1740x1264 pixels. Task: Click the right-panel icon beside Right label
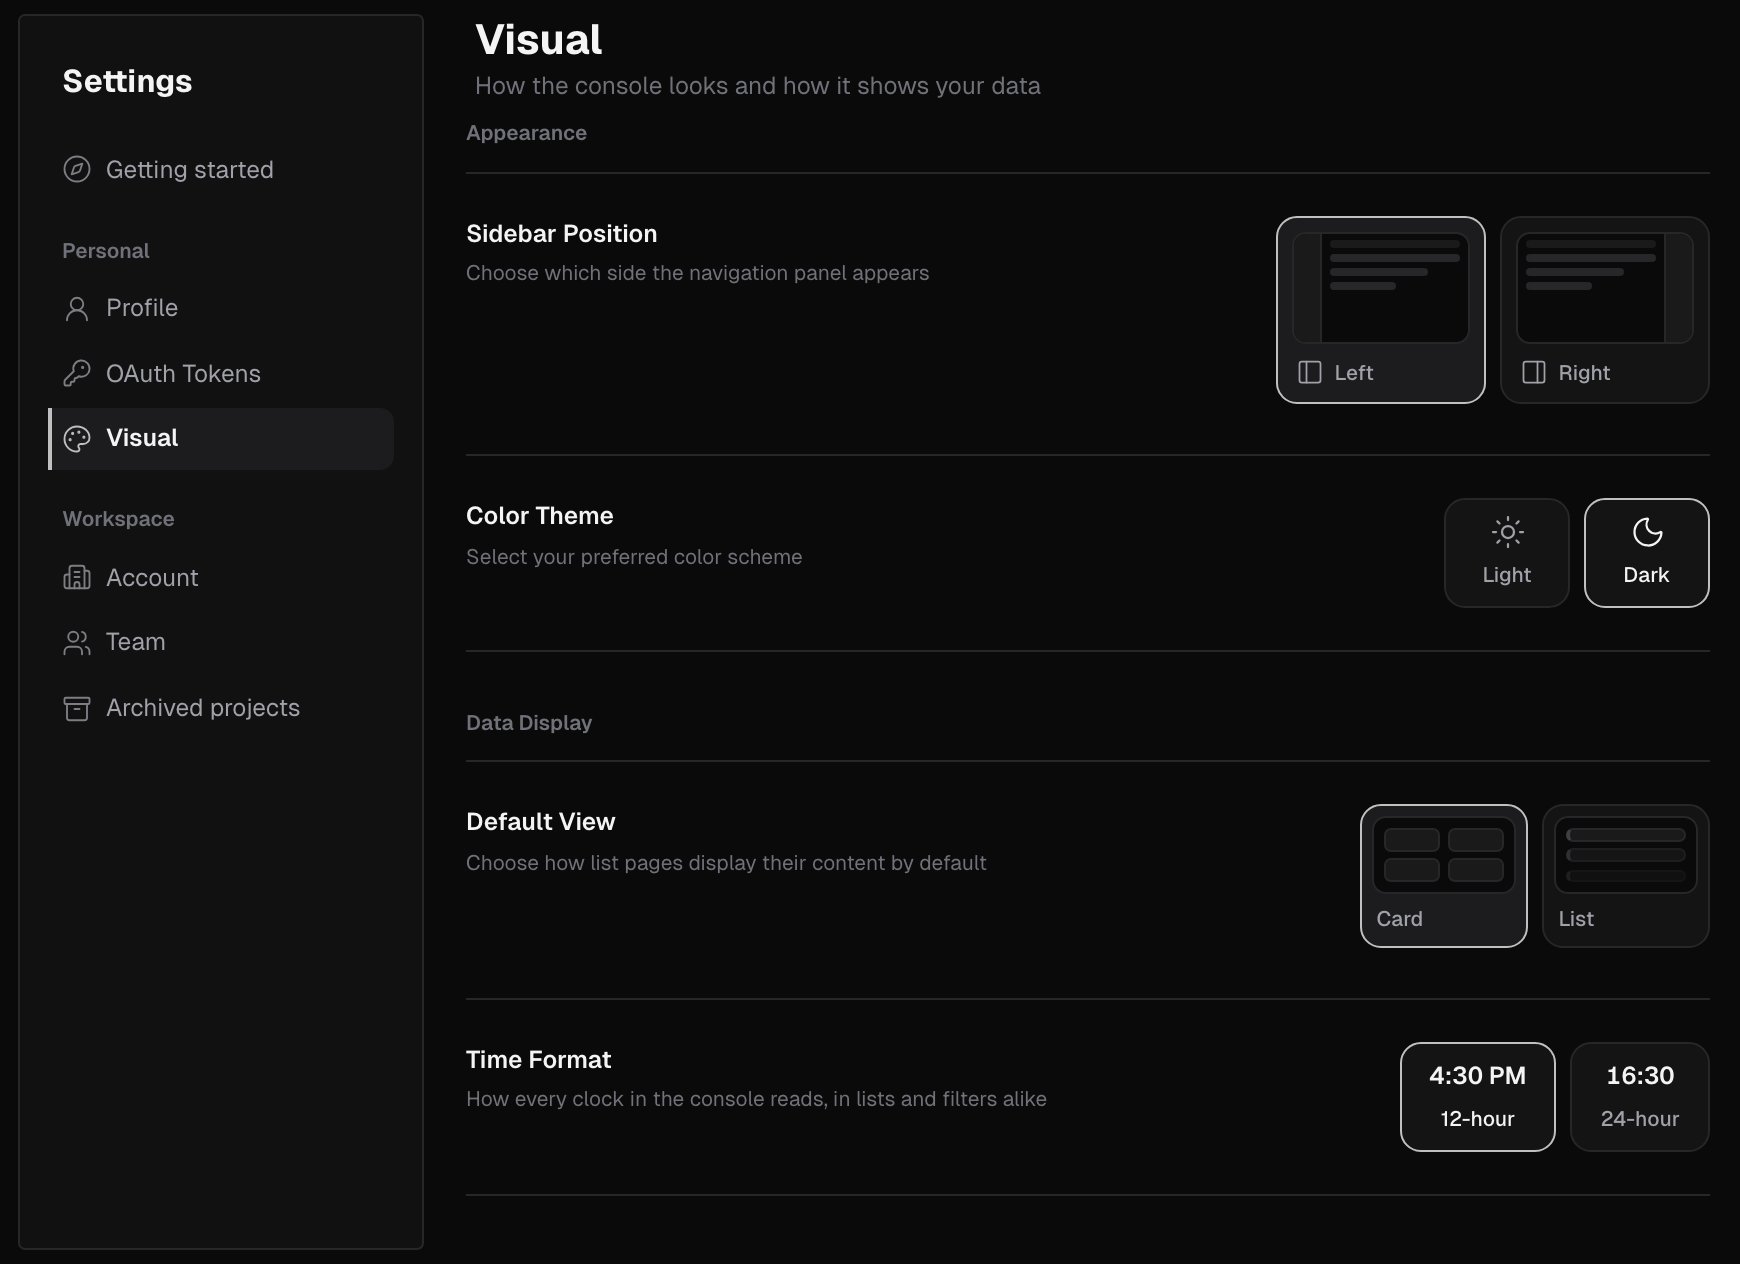(1534, 372)
